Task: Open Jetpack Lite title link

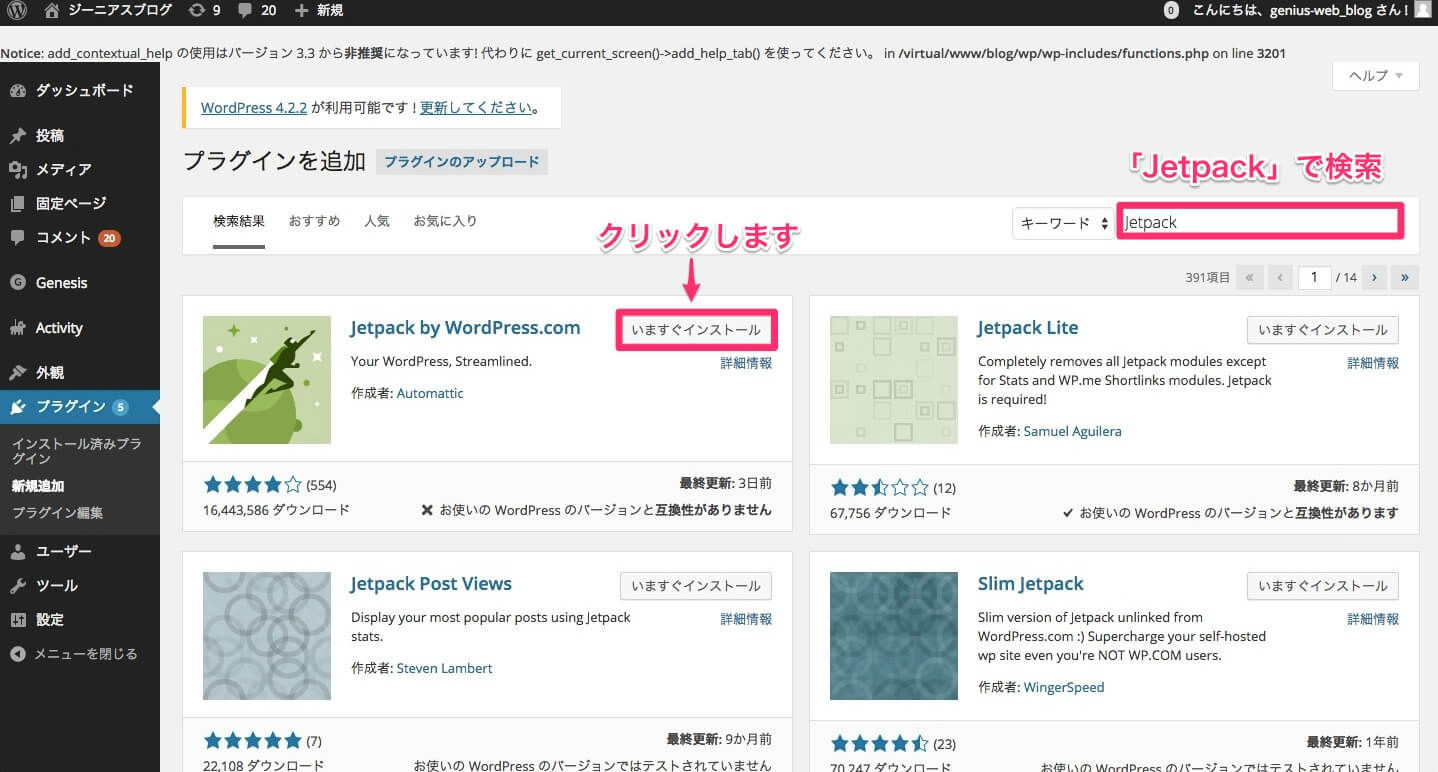Action: click(x=1028, y=328)
